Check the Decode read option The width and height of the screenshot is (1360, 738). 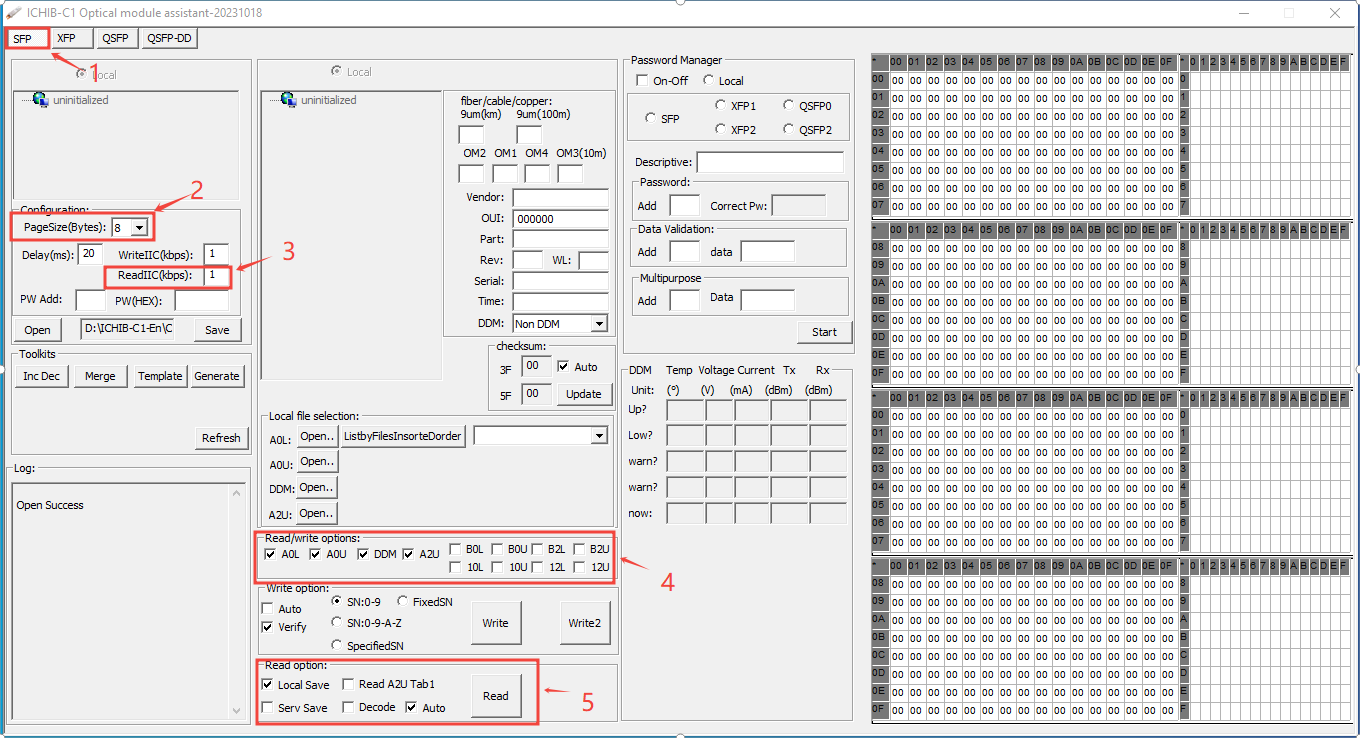(x=348, y=707)
